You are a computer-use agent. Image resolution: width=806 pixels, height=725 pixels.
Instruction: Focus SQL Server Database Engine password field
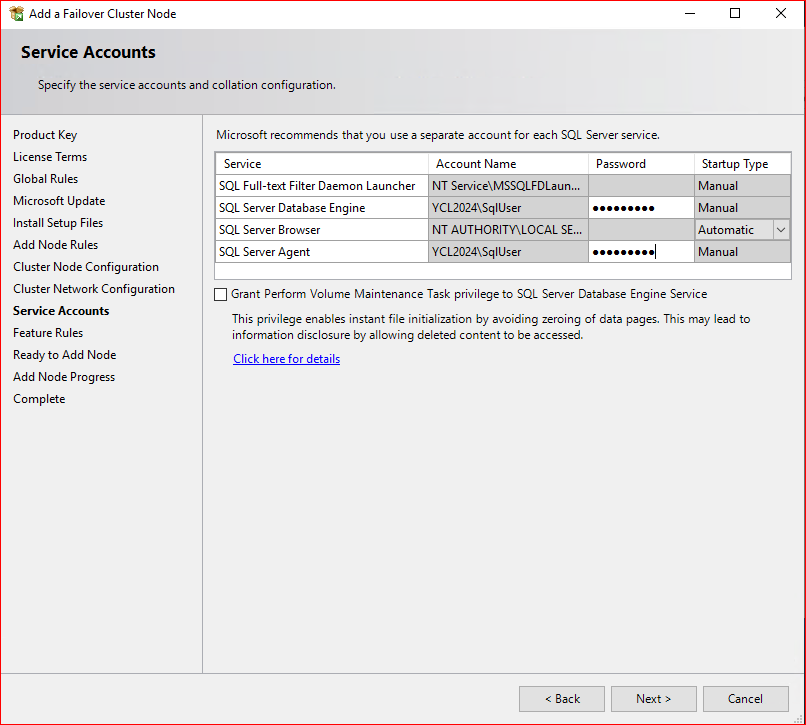tap(641, 208)
